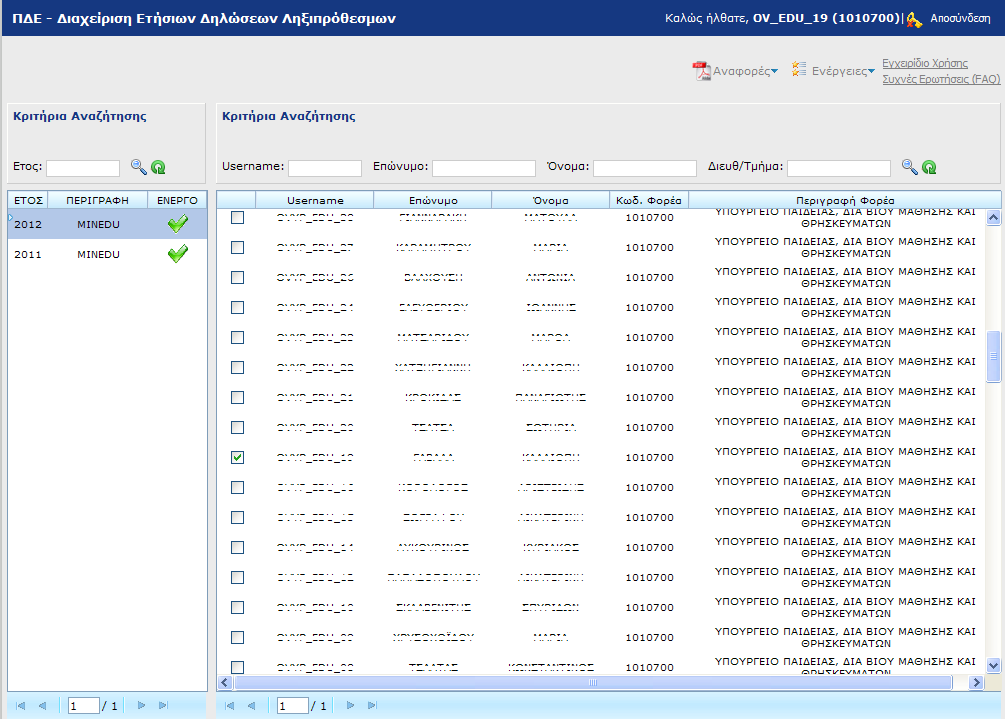
Task: Select the 2012 year cell
Action: click(28, 224)
